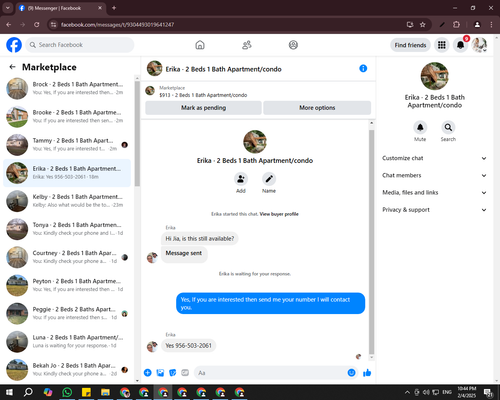Expand the Chat members section
This screenshot has height=400, width=500.
(434, 175)
